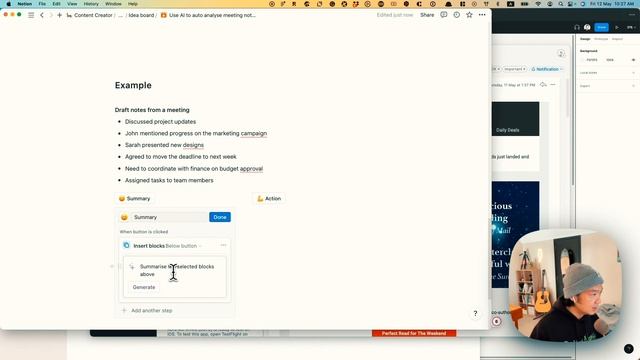Switch to the Figma Design tab

(x=585, y=39)
